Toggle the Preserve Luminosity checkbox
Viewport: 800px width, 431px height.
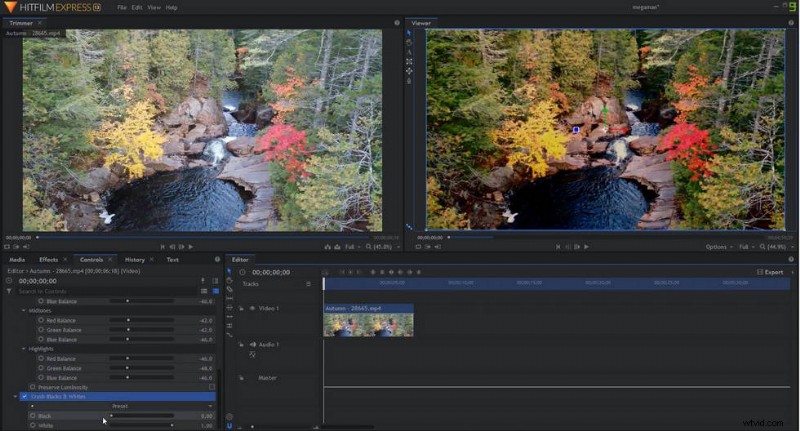point(212,387)
